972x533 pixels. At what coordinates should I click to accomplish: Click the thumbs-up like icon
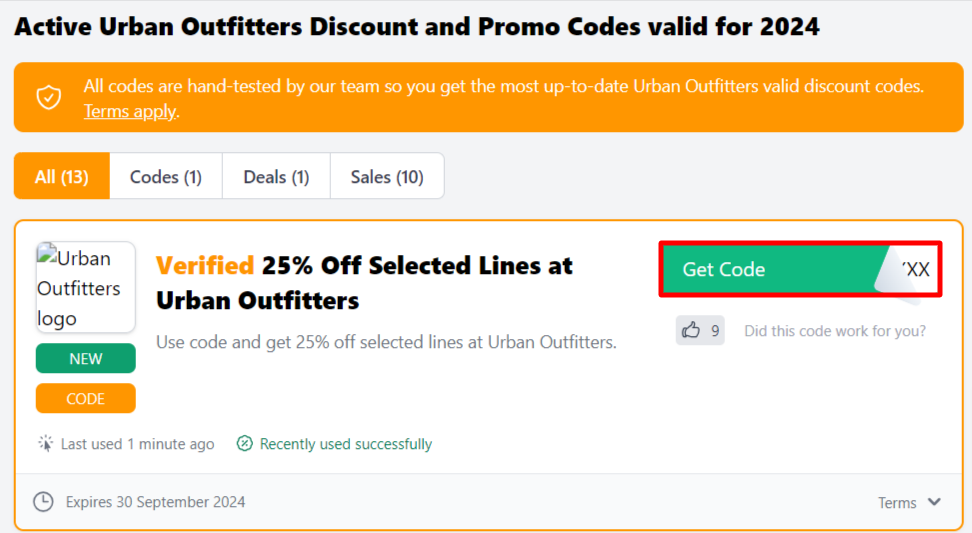690,330
